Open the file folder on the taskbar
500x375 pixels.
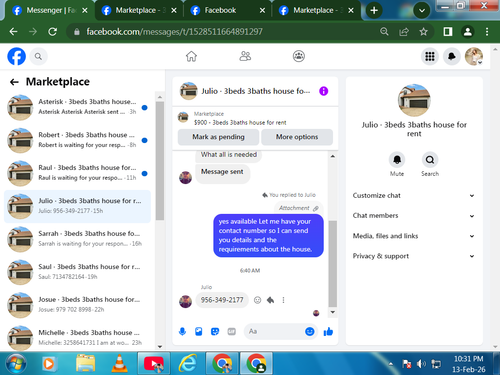[x=86, y=364]
